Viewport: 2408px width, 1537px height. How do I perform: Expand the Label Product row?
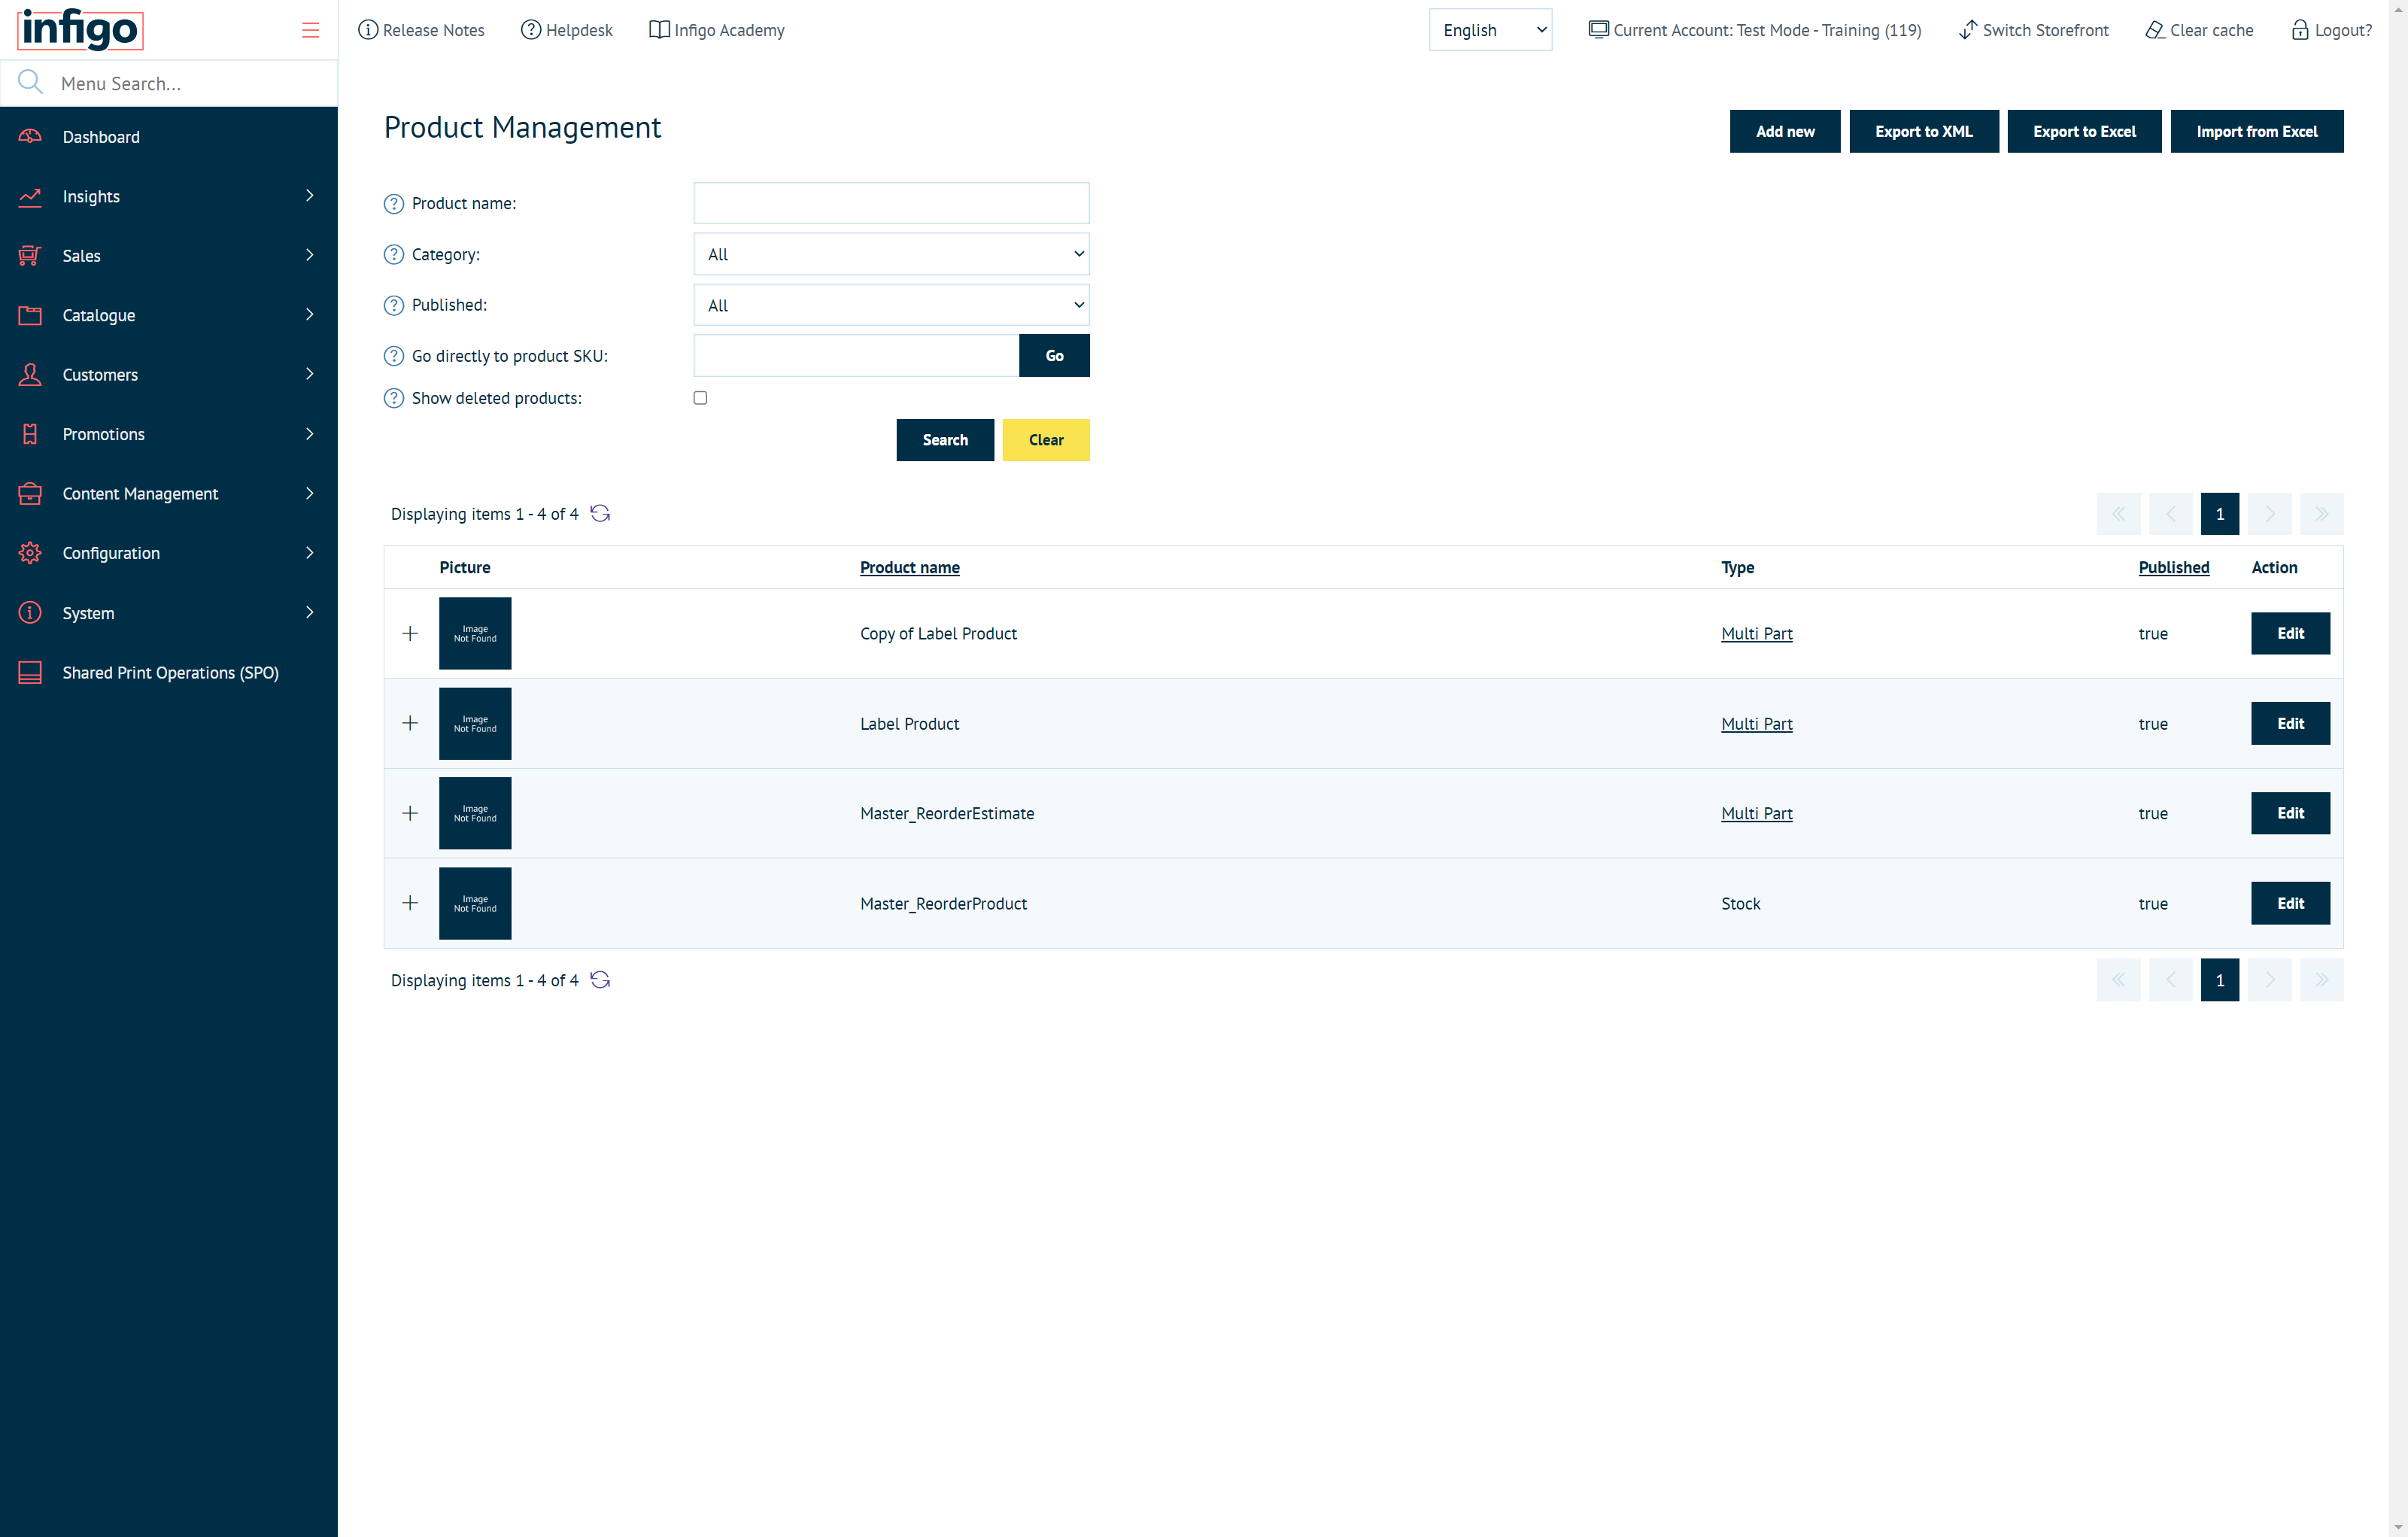410,723
